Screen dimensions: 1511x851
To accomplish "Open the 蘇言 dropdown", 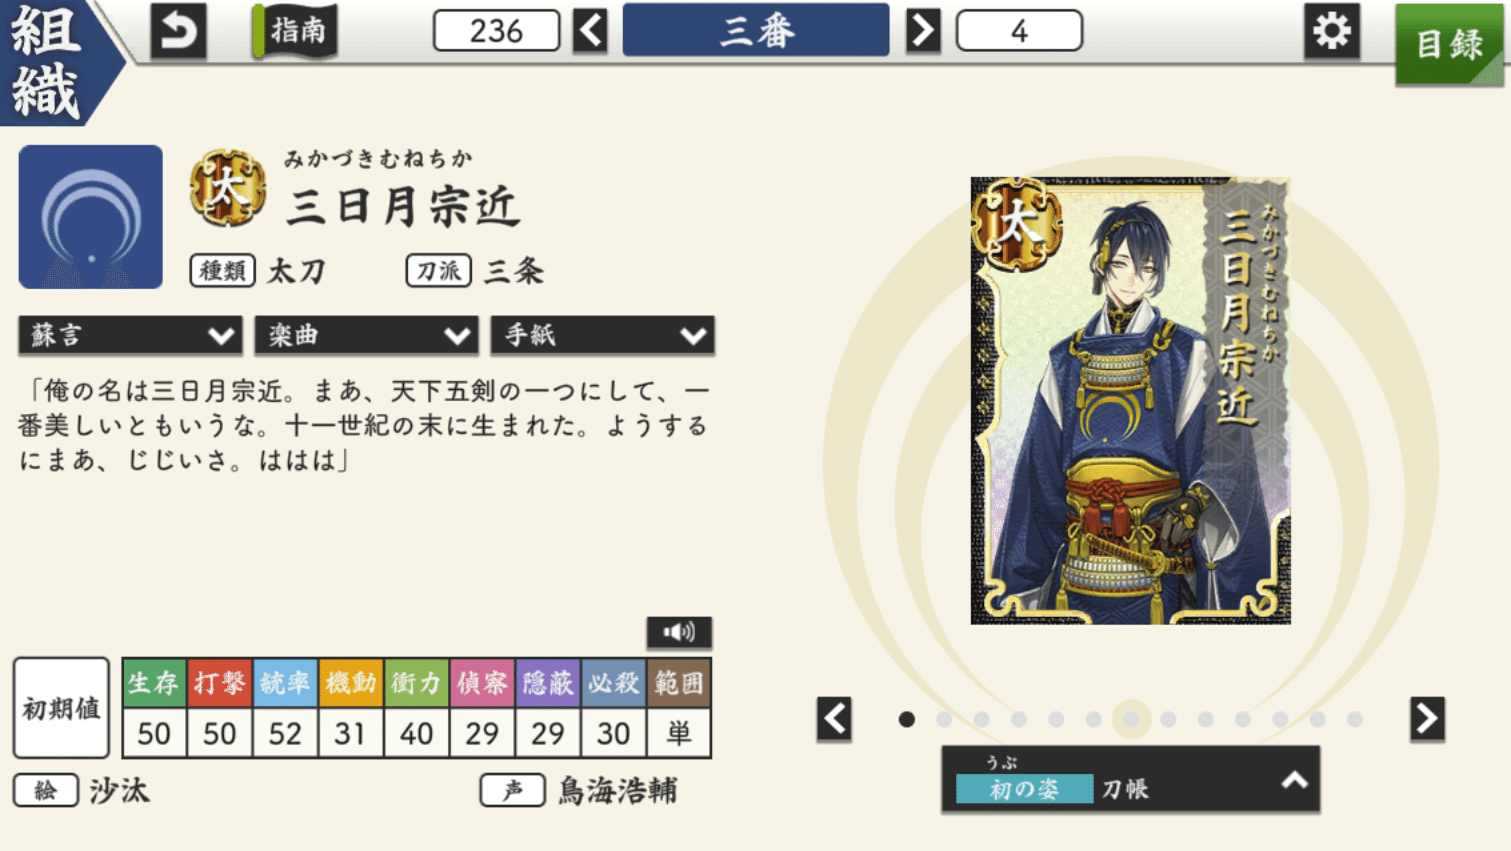I will [x=130, y=335].
